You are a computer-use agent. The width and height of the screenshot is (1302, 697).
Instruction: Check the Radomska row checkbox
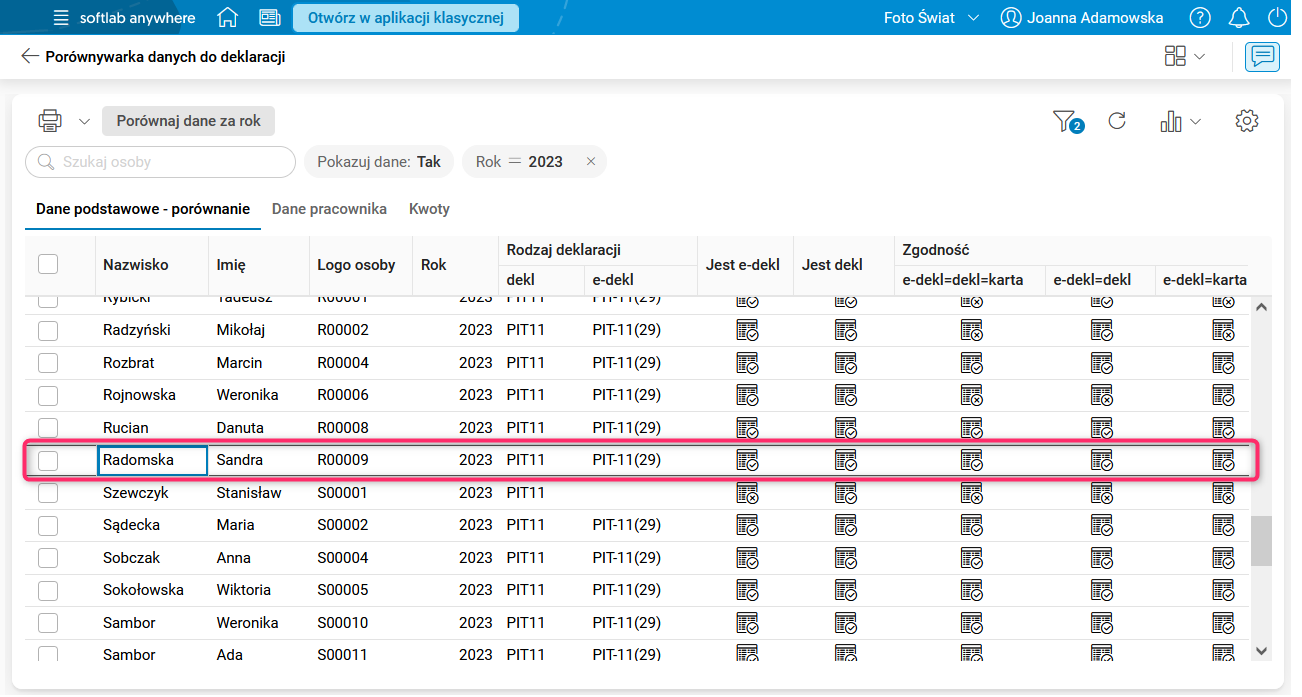tap(48, 460)
